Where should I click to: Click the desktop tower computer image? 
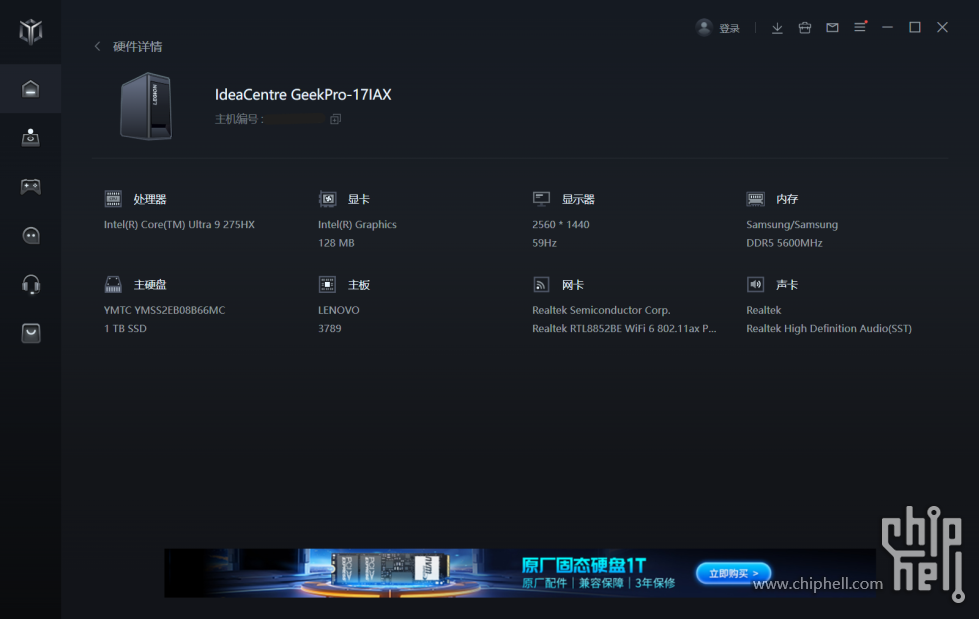pos(146,106)
